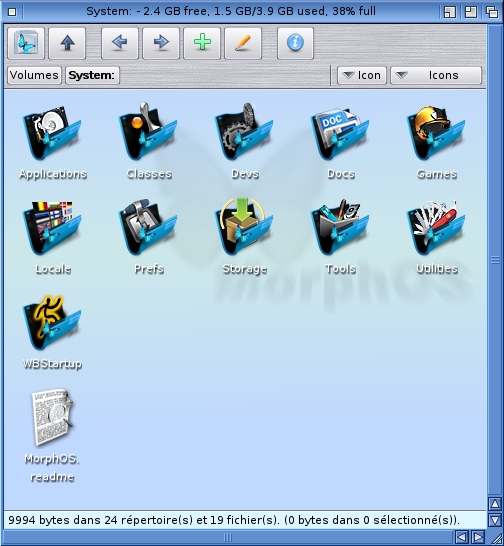Show information with the blue i button
The width and height of the screenshot is (504, 546).
tap(295, 43)
